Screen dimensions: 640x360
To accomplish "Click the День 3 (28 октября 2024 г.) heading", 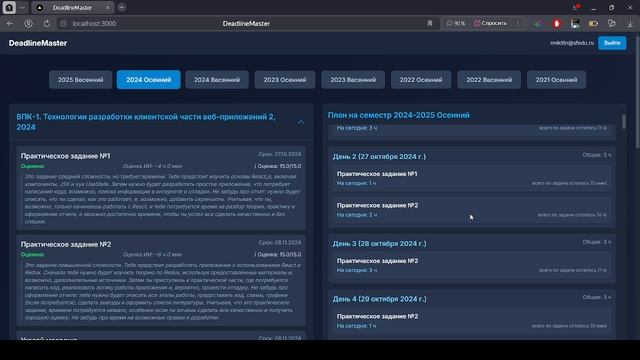I will (379, 243).
